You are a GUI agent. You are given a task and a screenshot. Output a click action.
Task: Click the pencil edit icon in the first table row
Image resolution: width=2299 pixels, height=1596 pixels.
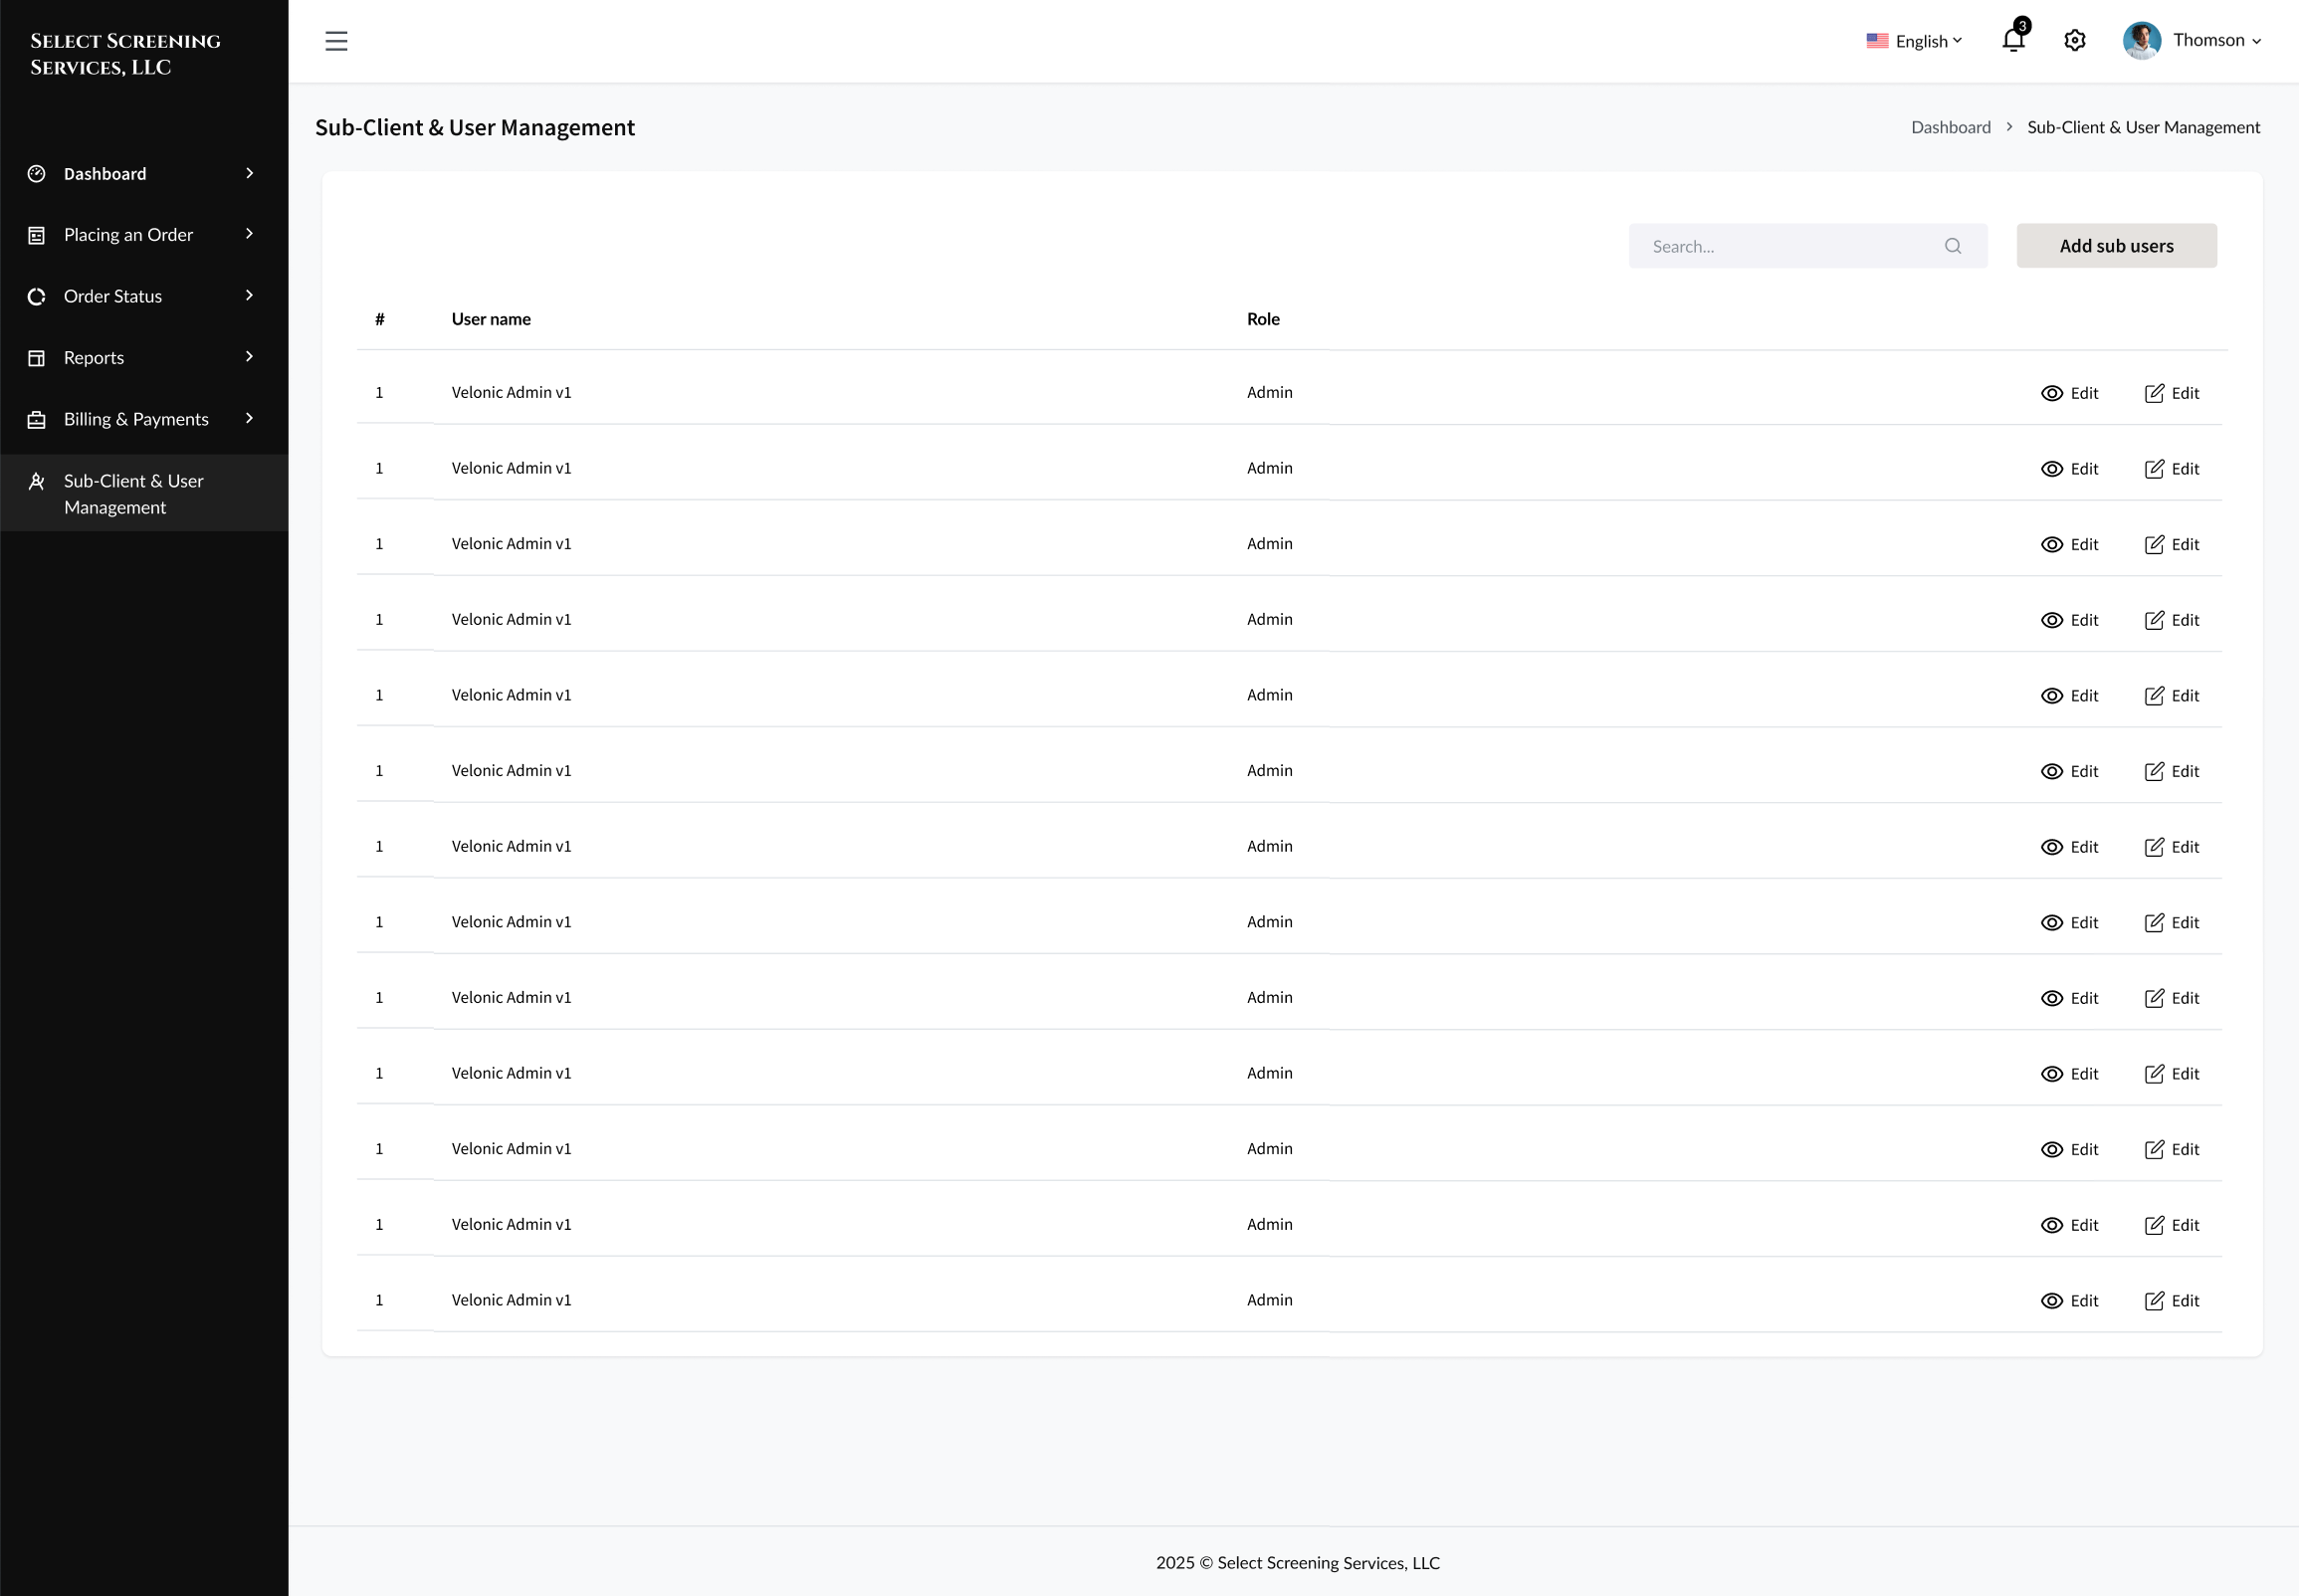click(x=2155, y=393)
